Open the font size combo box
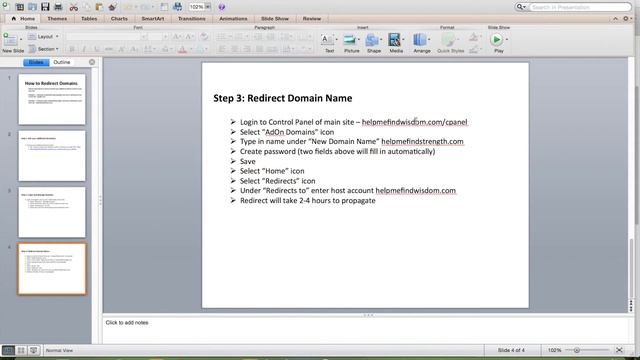Viewport: 640px width, 360px height. coord(159,37)
